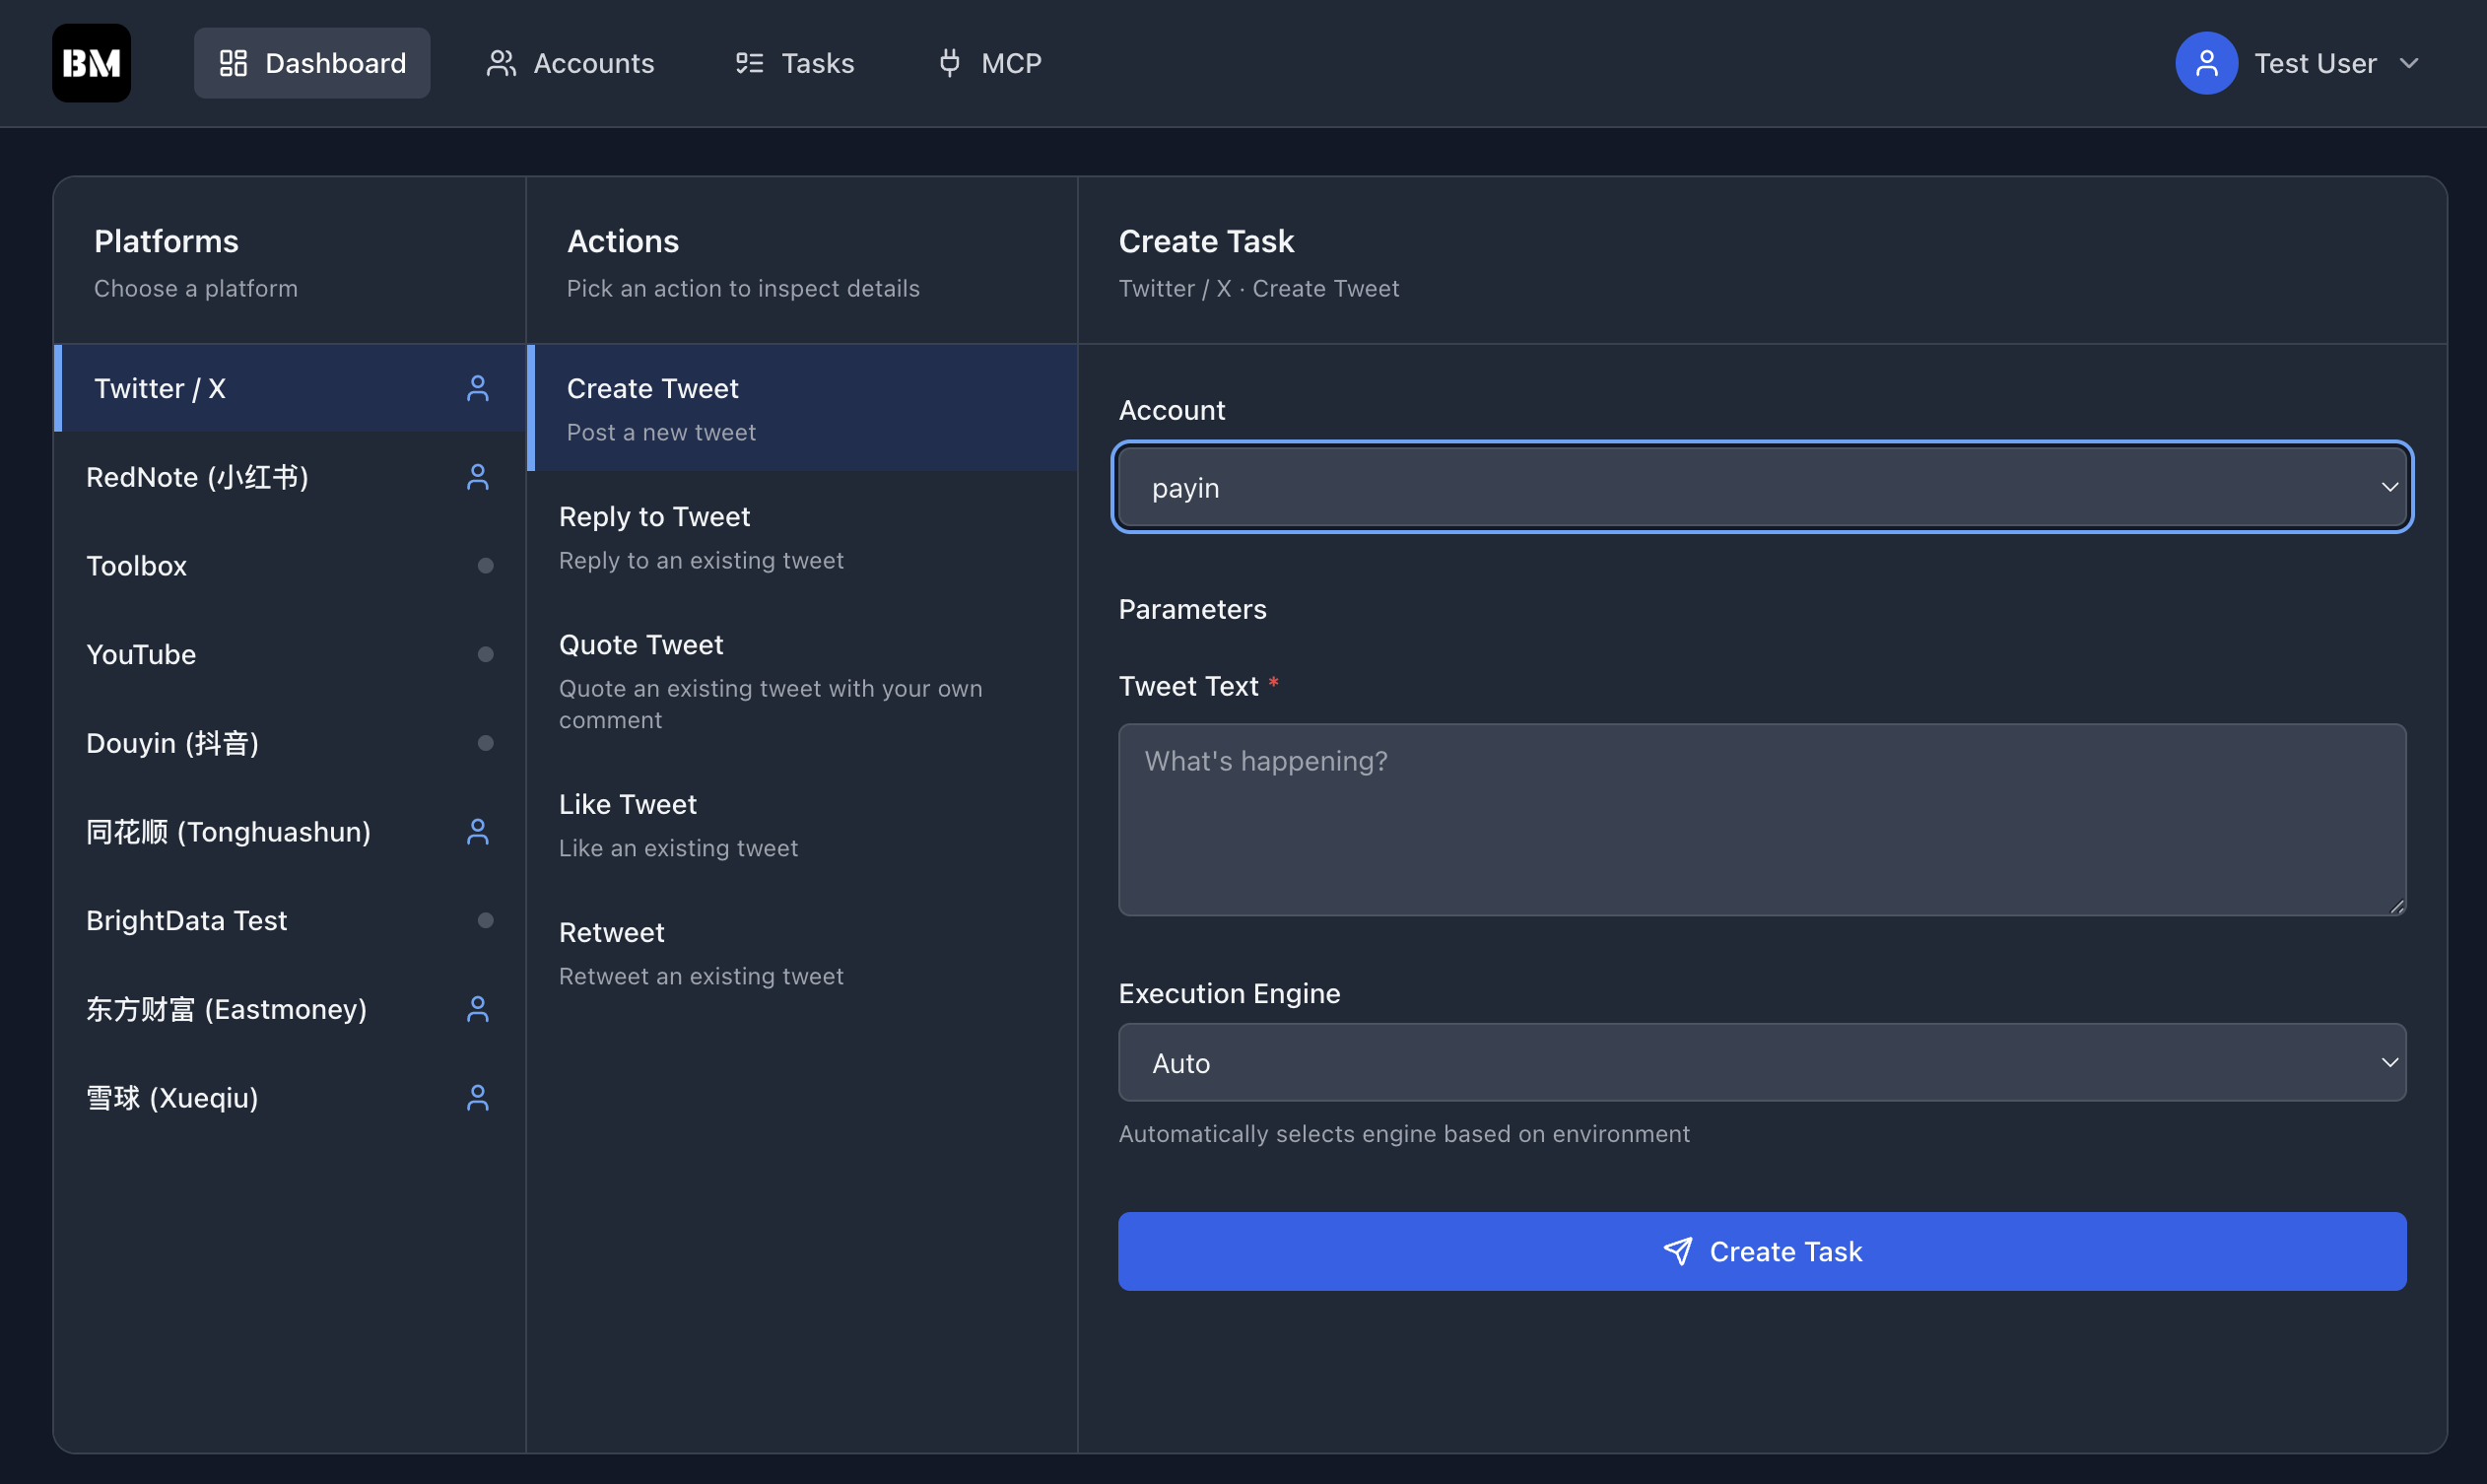
Task: Click the account icon beside Xueqiu
Action: coord(478,1098)
